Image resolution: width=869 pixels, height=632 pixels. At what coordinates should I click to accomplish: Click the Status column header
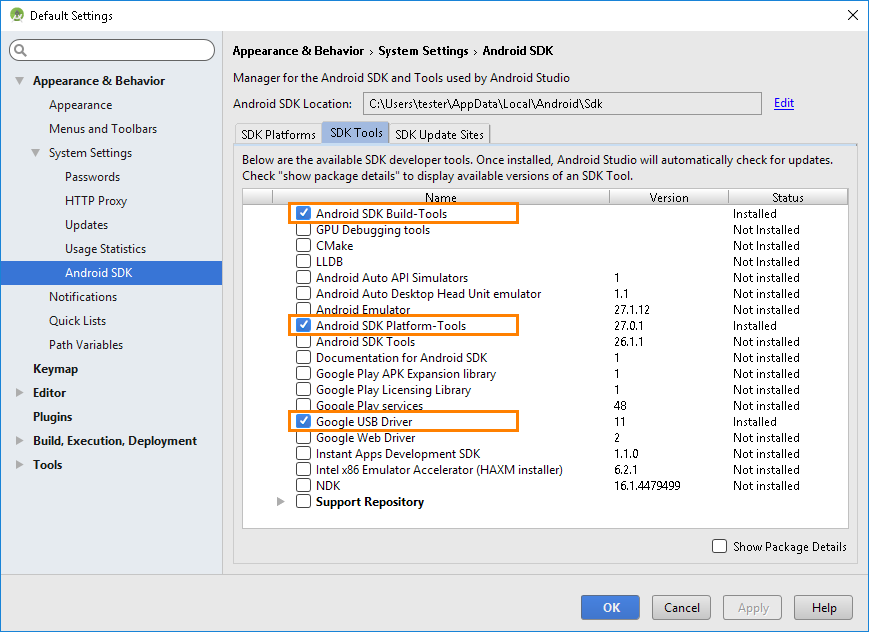[x=788, y=197]
